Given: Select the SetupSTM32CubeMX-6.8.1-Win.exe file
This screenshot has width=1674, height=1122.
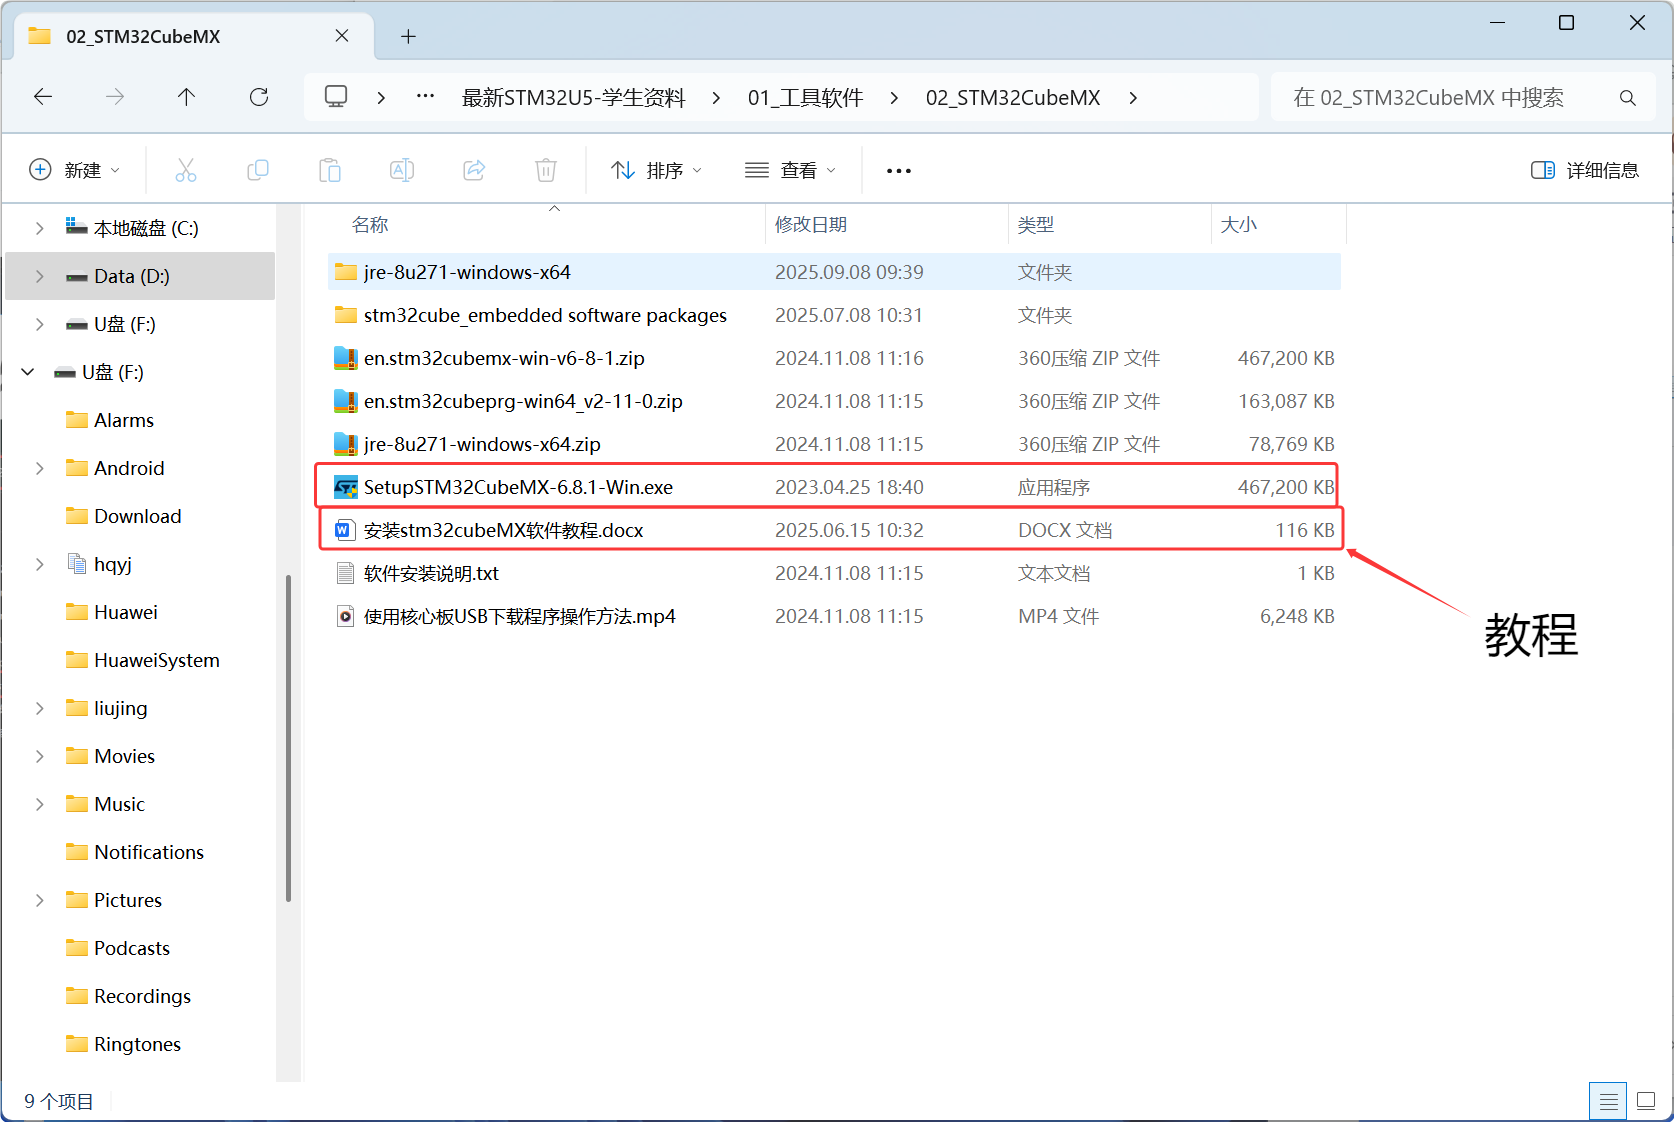Looking at the screenshot, I should 835,487.
